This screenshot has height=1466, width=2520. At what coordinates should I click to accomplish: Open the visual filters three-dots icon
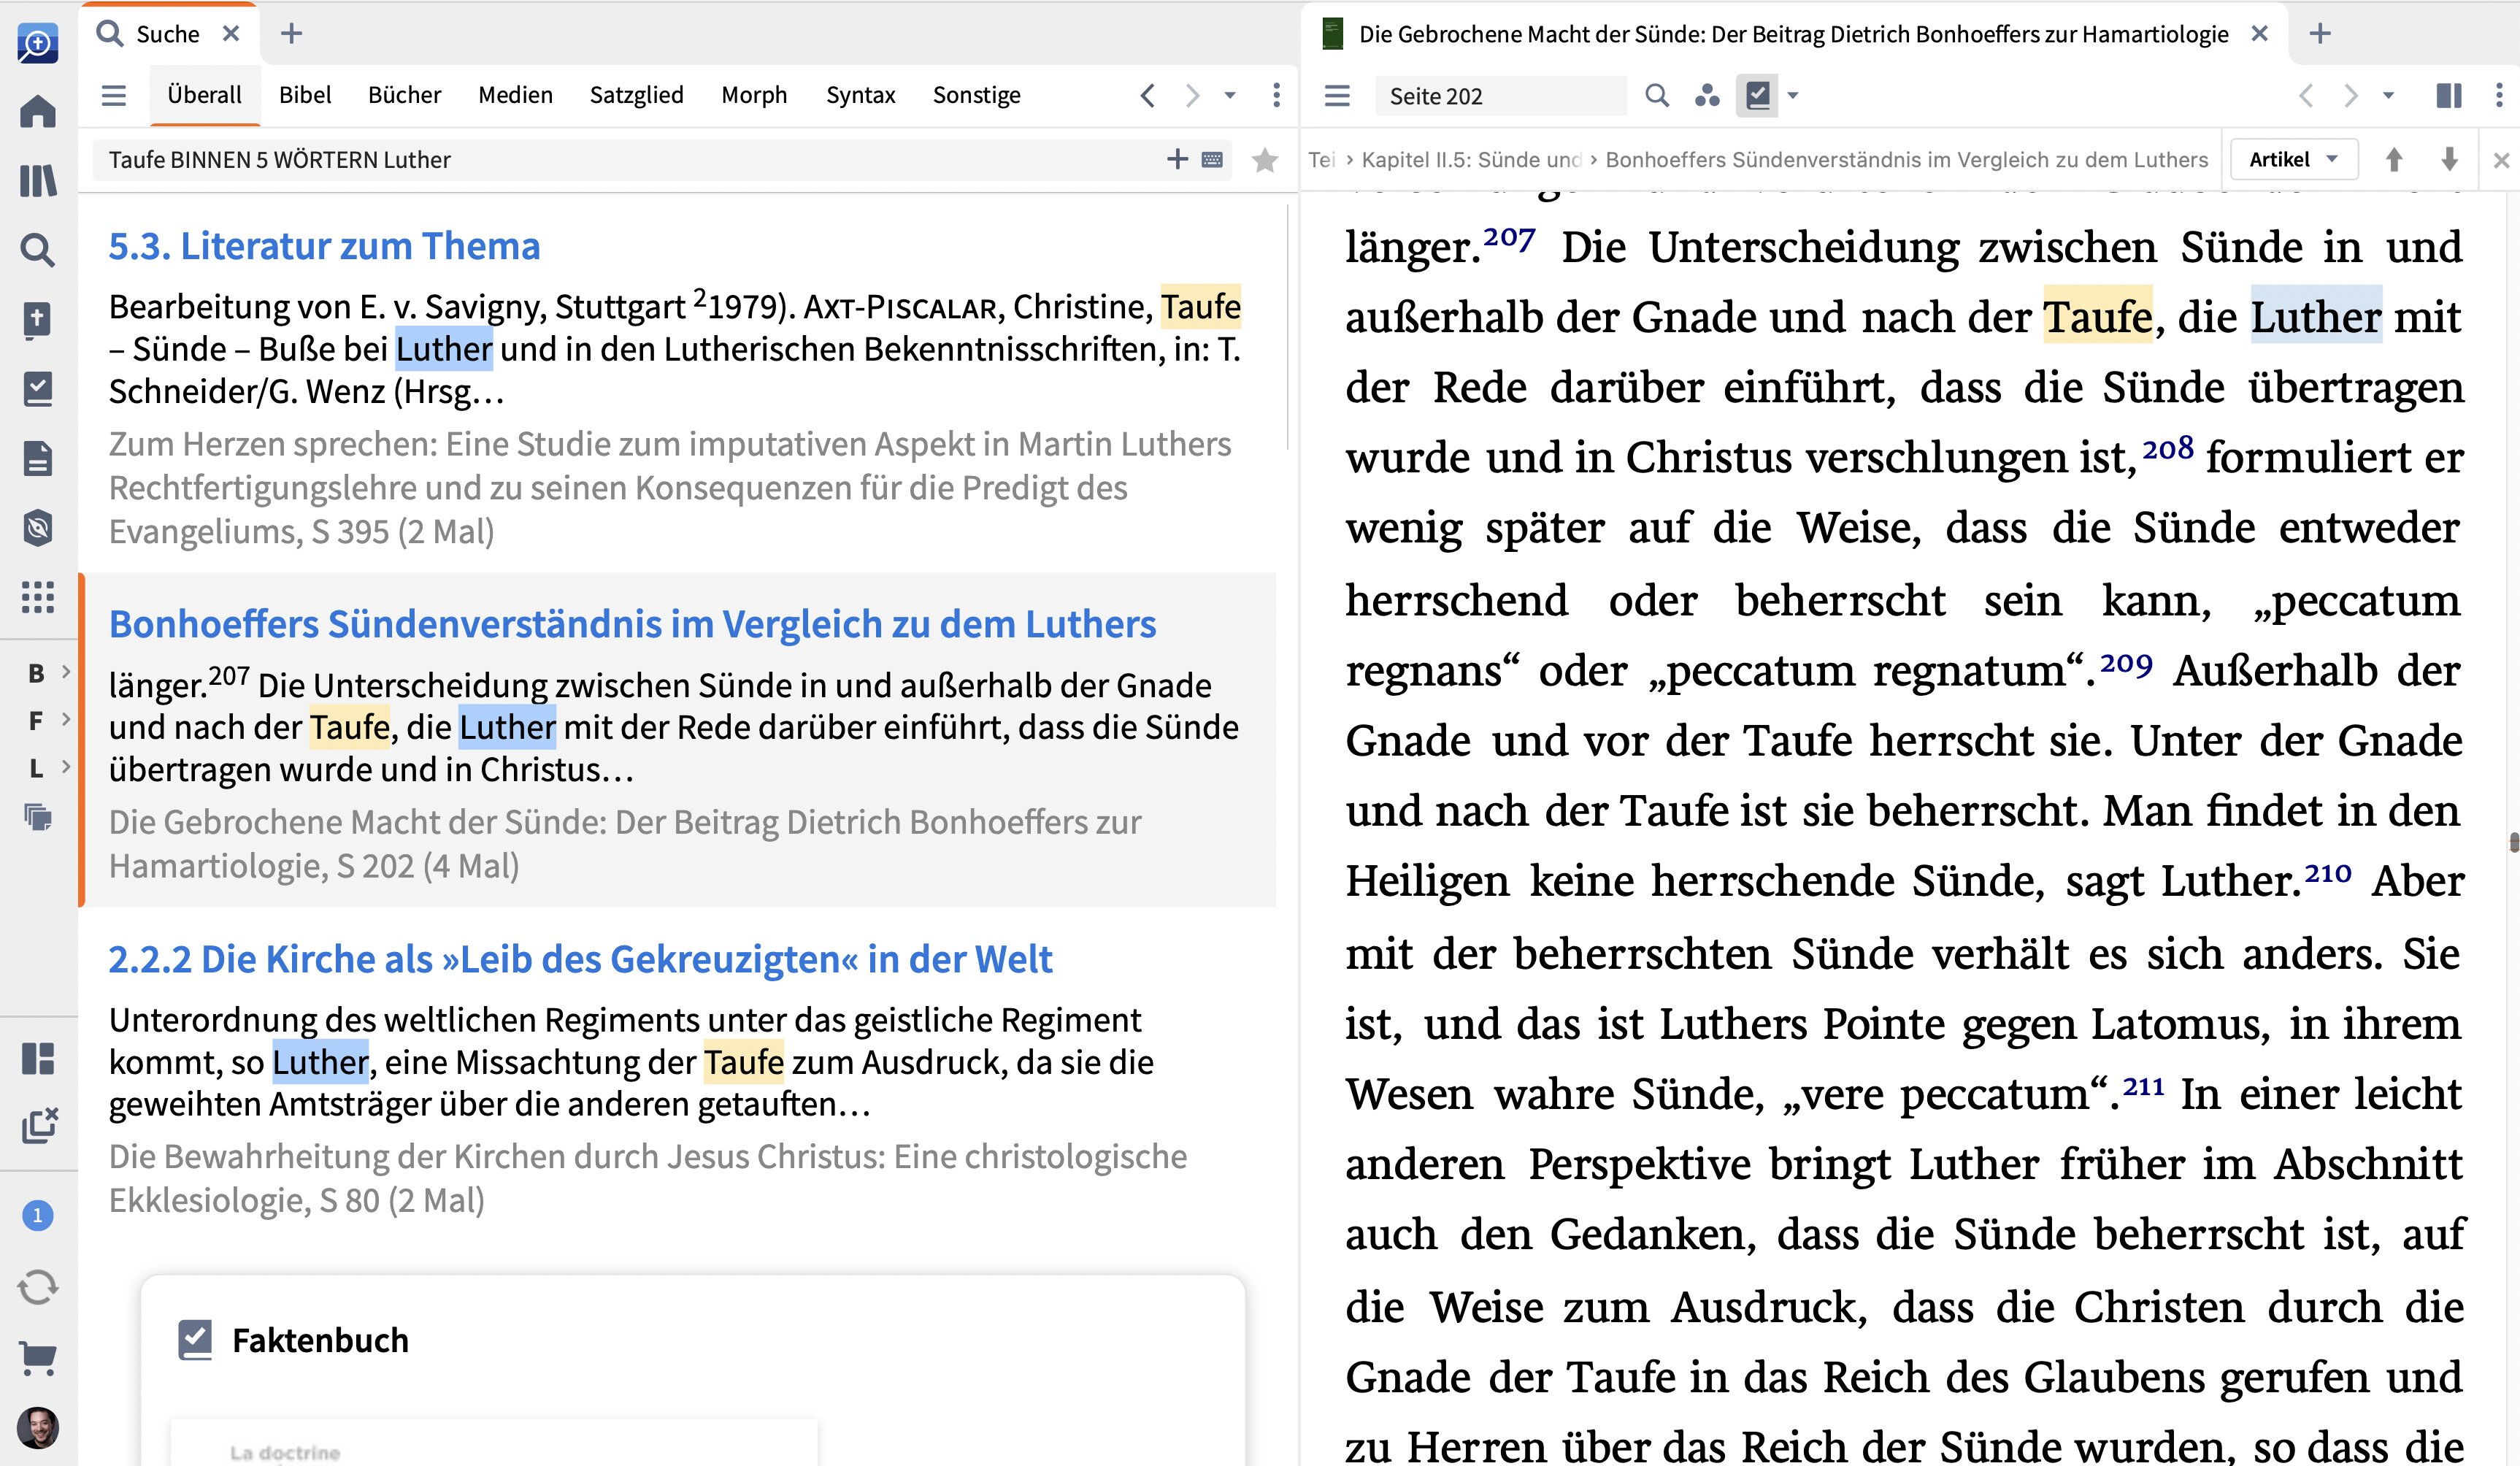(x=1707, y=96)
